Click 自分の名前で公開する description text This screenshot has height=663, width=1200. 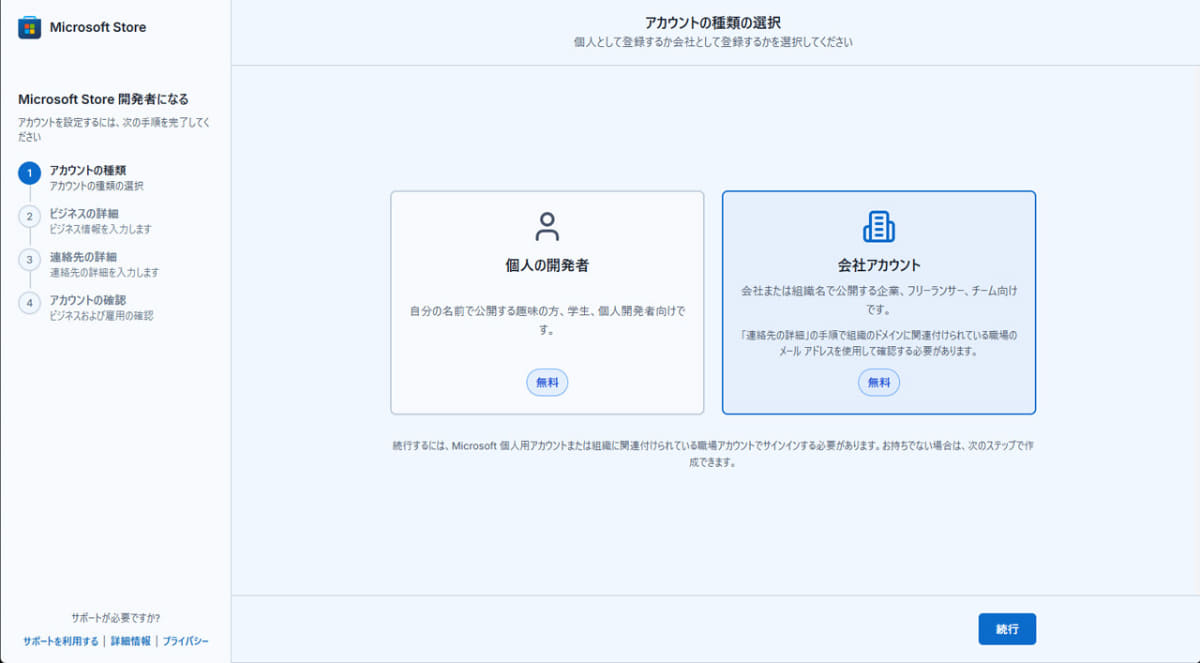click(x=547, y=319)
